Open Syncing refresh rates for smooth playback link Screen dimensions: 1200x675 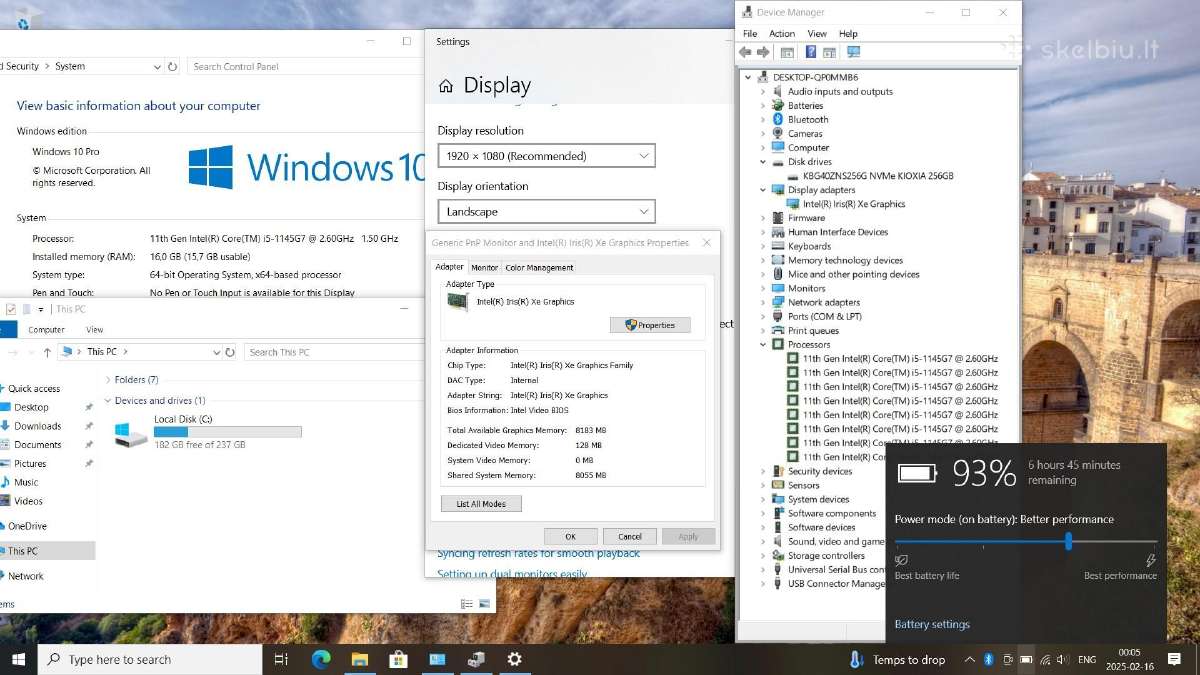coord(539,553)
